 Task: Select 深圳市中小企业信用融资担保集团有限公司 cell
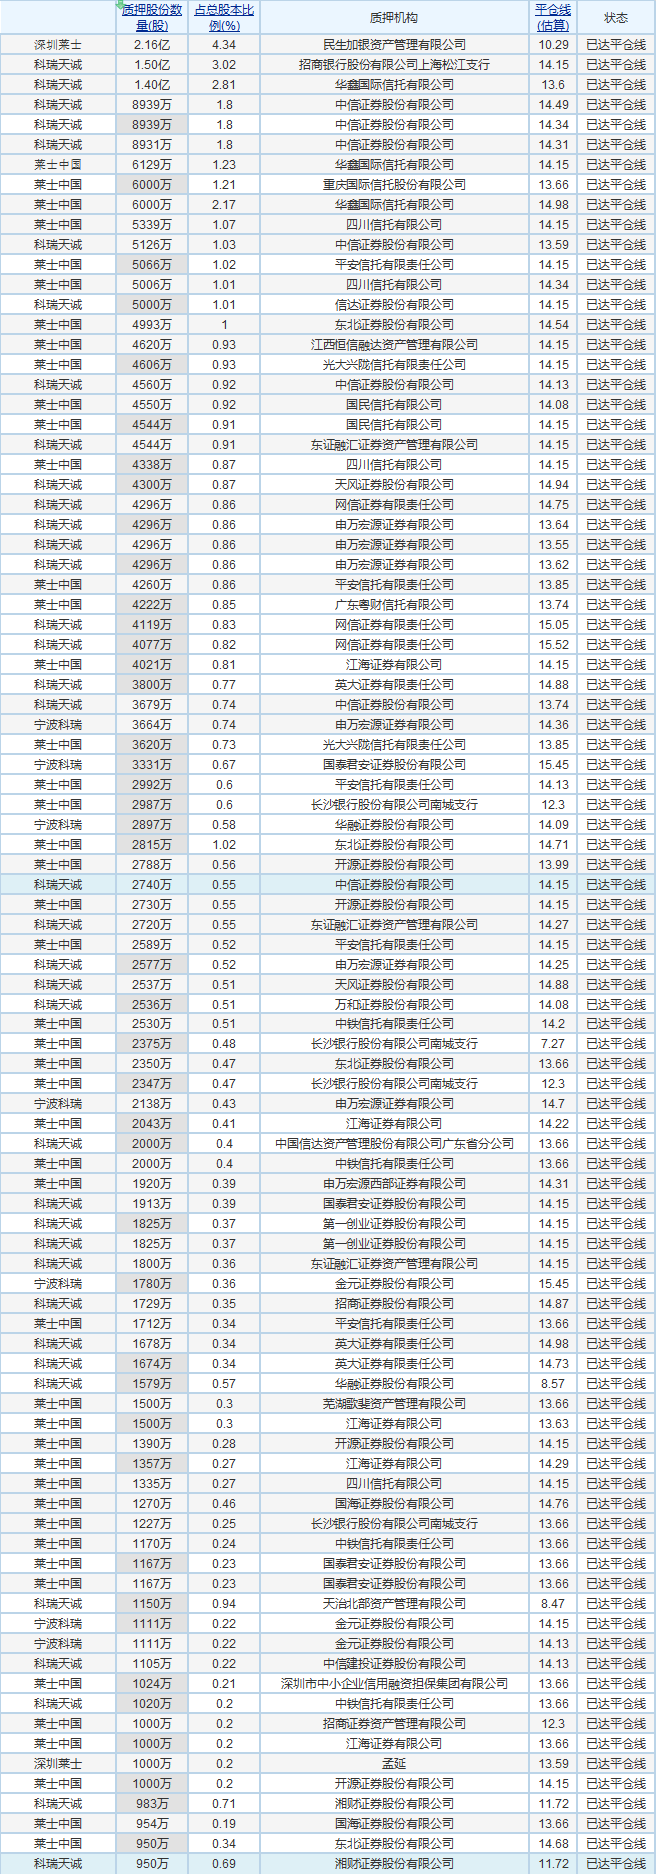(x=395, y=1684)
